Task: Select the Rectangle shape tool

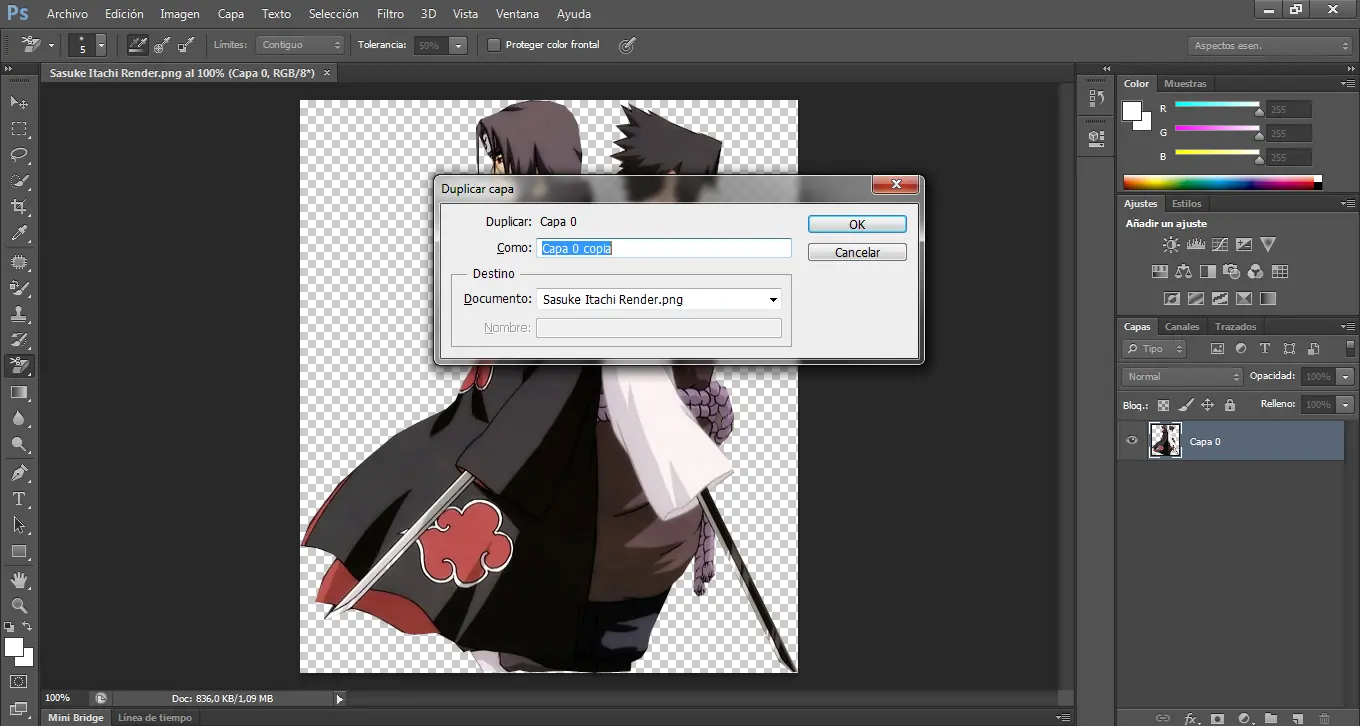Action: tap(19, 552)
